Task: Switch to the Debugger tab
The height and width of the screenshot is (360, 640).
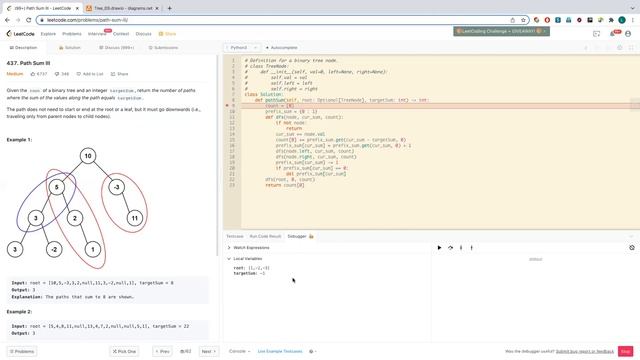Action: pyautogui.click(x=300, y=236)
